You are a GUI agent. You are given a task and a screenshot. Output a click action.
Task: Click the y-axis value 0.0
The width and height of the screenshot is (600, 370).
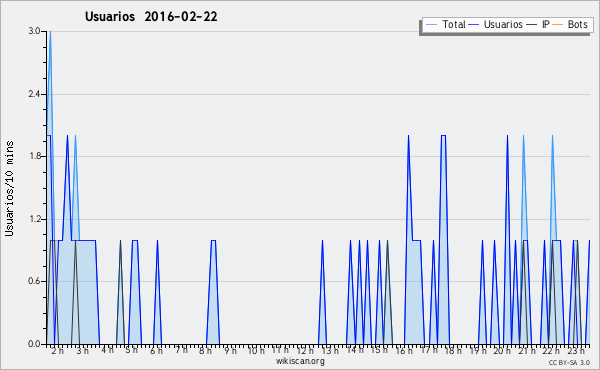tap(34, 344)
